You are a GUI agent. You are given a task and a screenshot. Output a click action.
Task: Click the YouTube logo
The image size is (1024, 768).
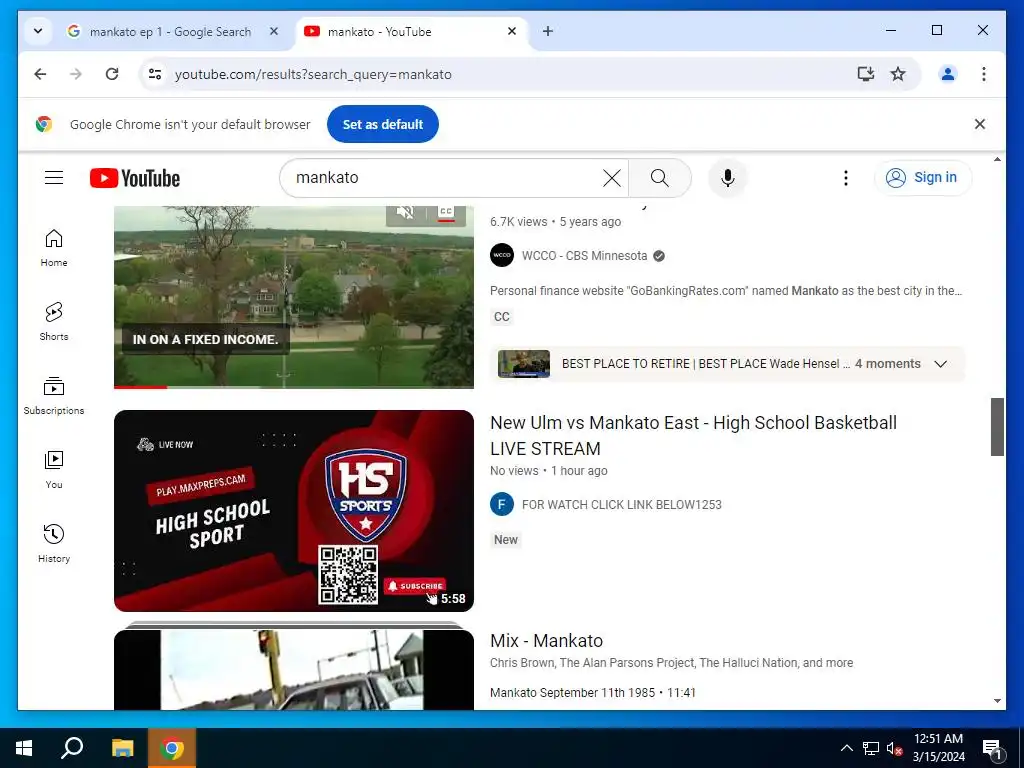point(135,178)
